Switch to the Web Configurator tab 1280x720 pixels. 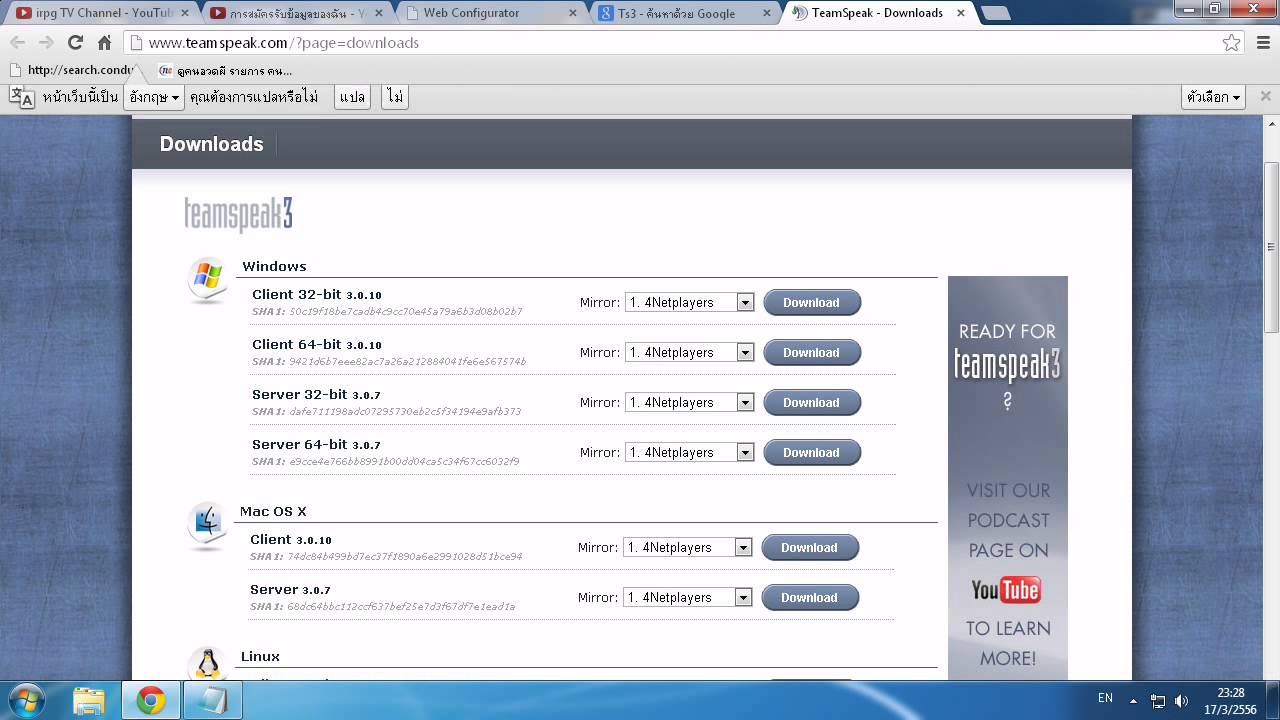[x=490, y=13]
